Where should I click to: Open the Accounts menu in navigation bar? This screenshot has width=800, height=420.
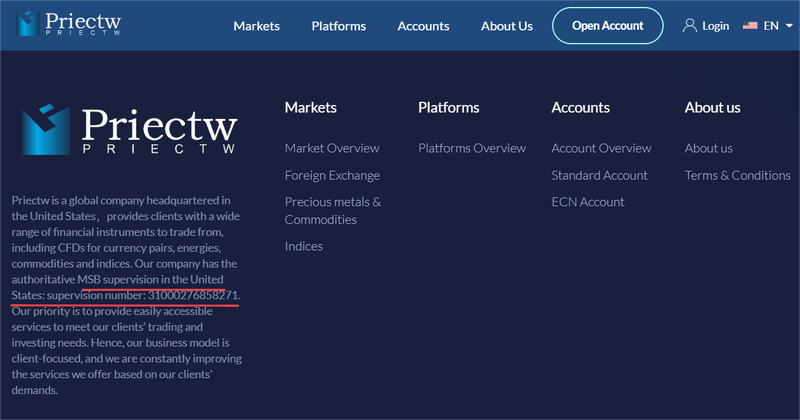pyautogui.click(x=423, y=26)
